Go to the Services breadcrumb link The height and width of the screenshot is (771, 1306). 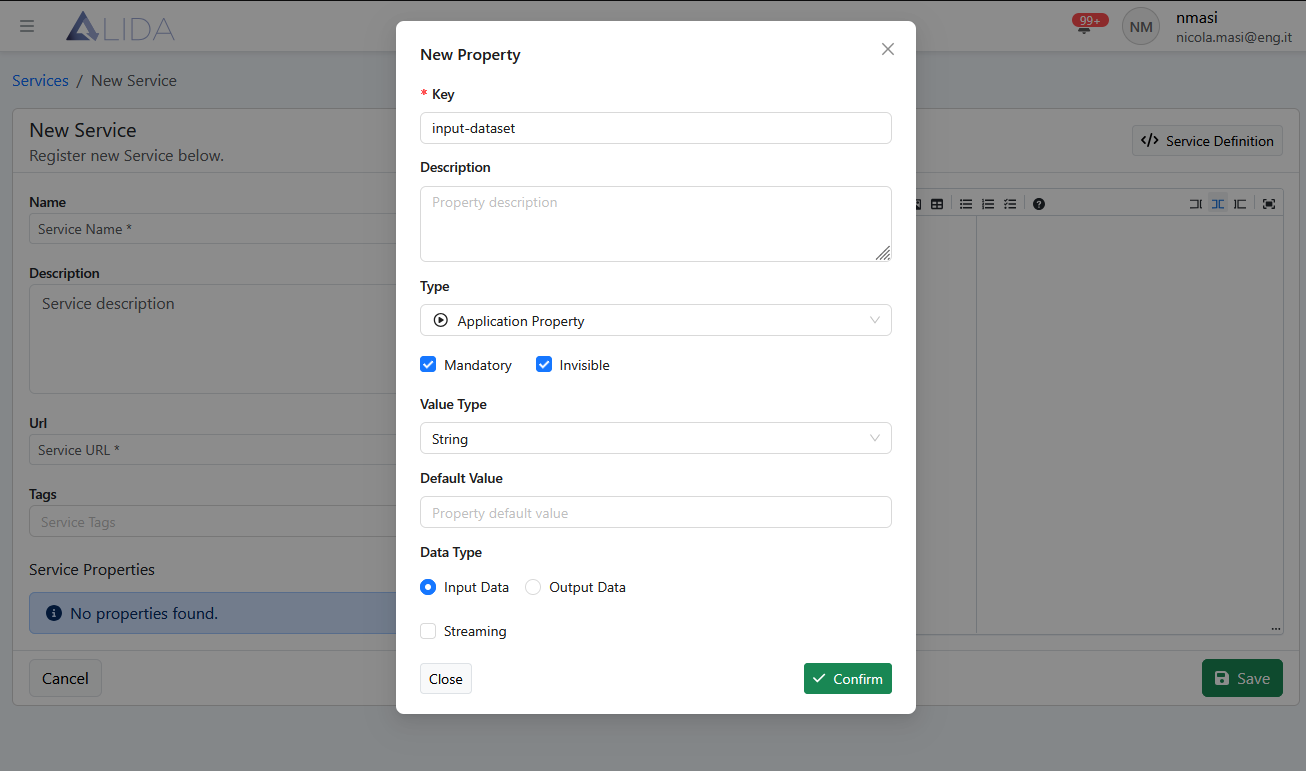40,81
